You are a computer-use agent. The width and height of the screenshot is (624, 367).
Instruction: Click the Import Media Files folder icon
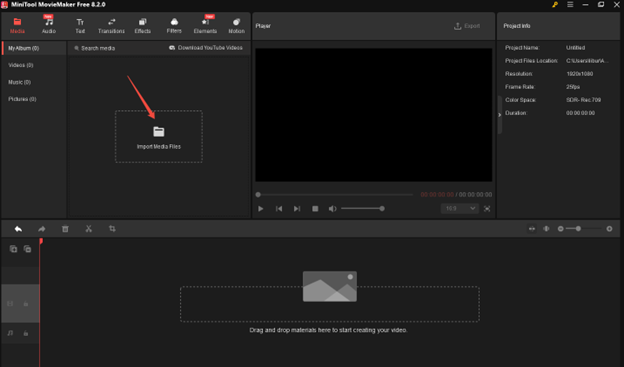click(159, 131)
